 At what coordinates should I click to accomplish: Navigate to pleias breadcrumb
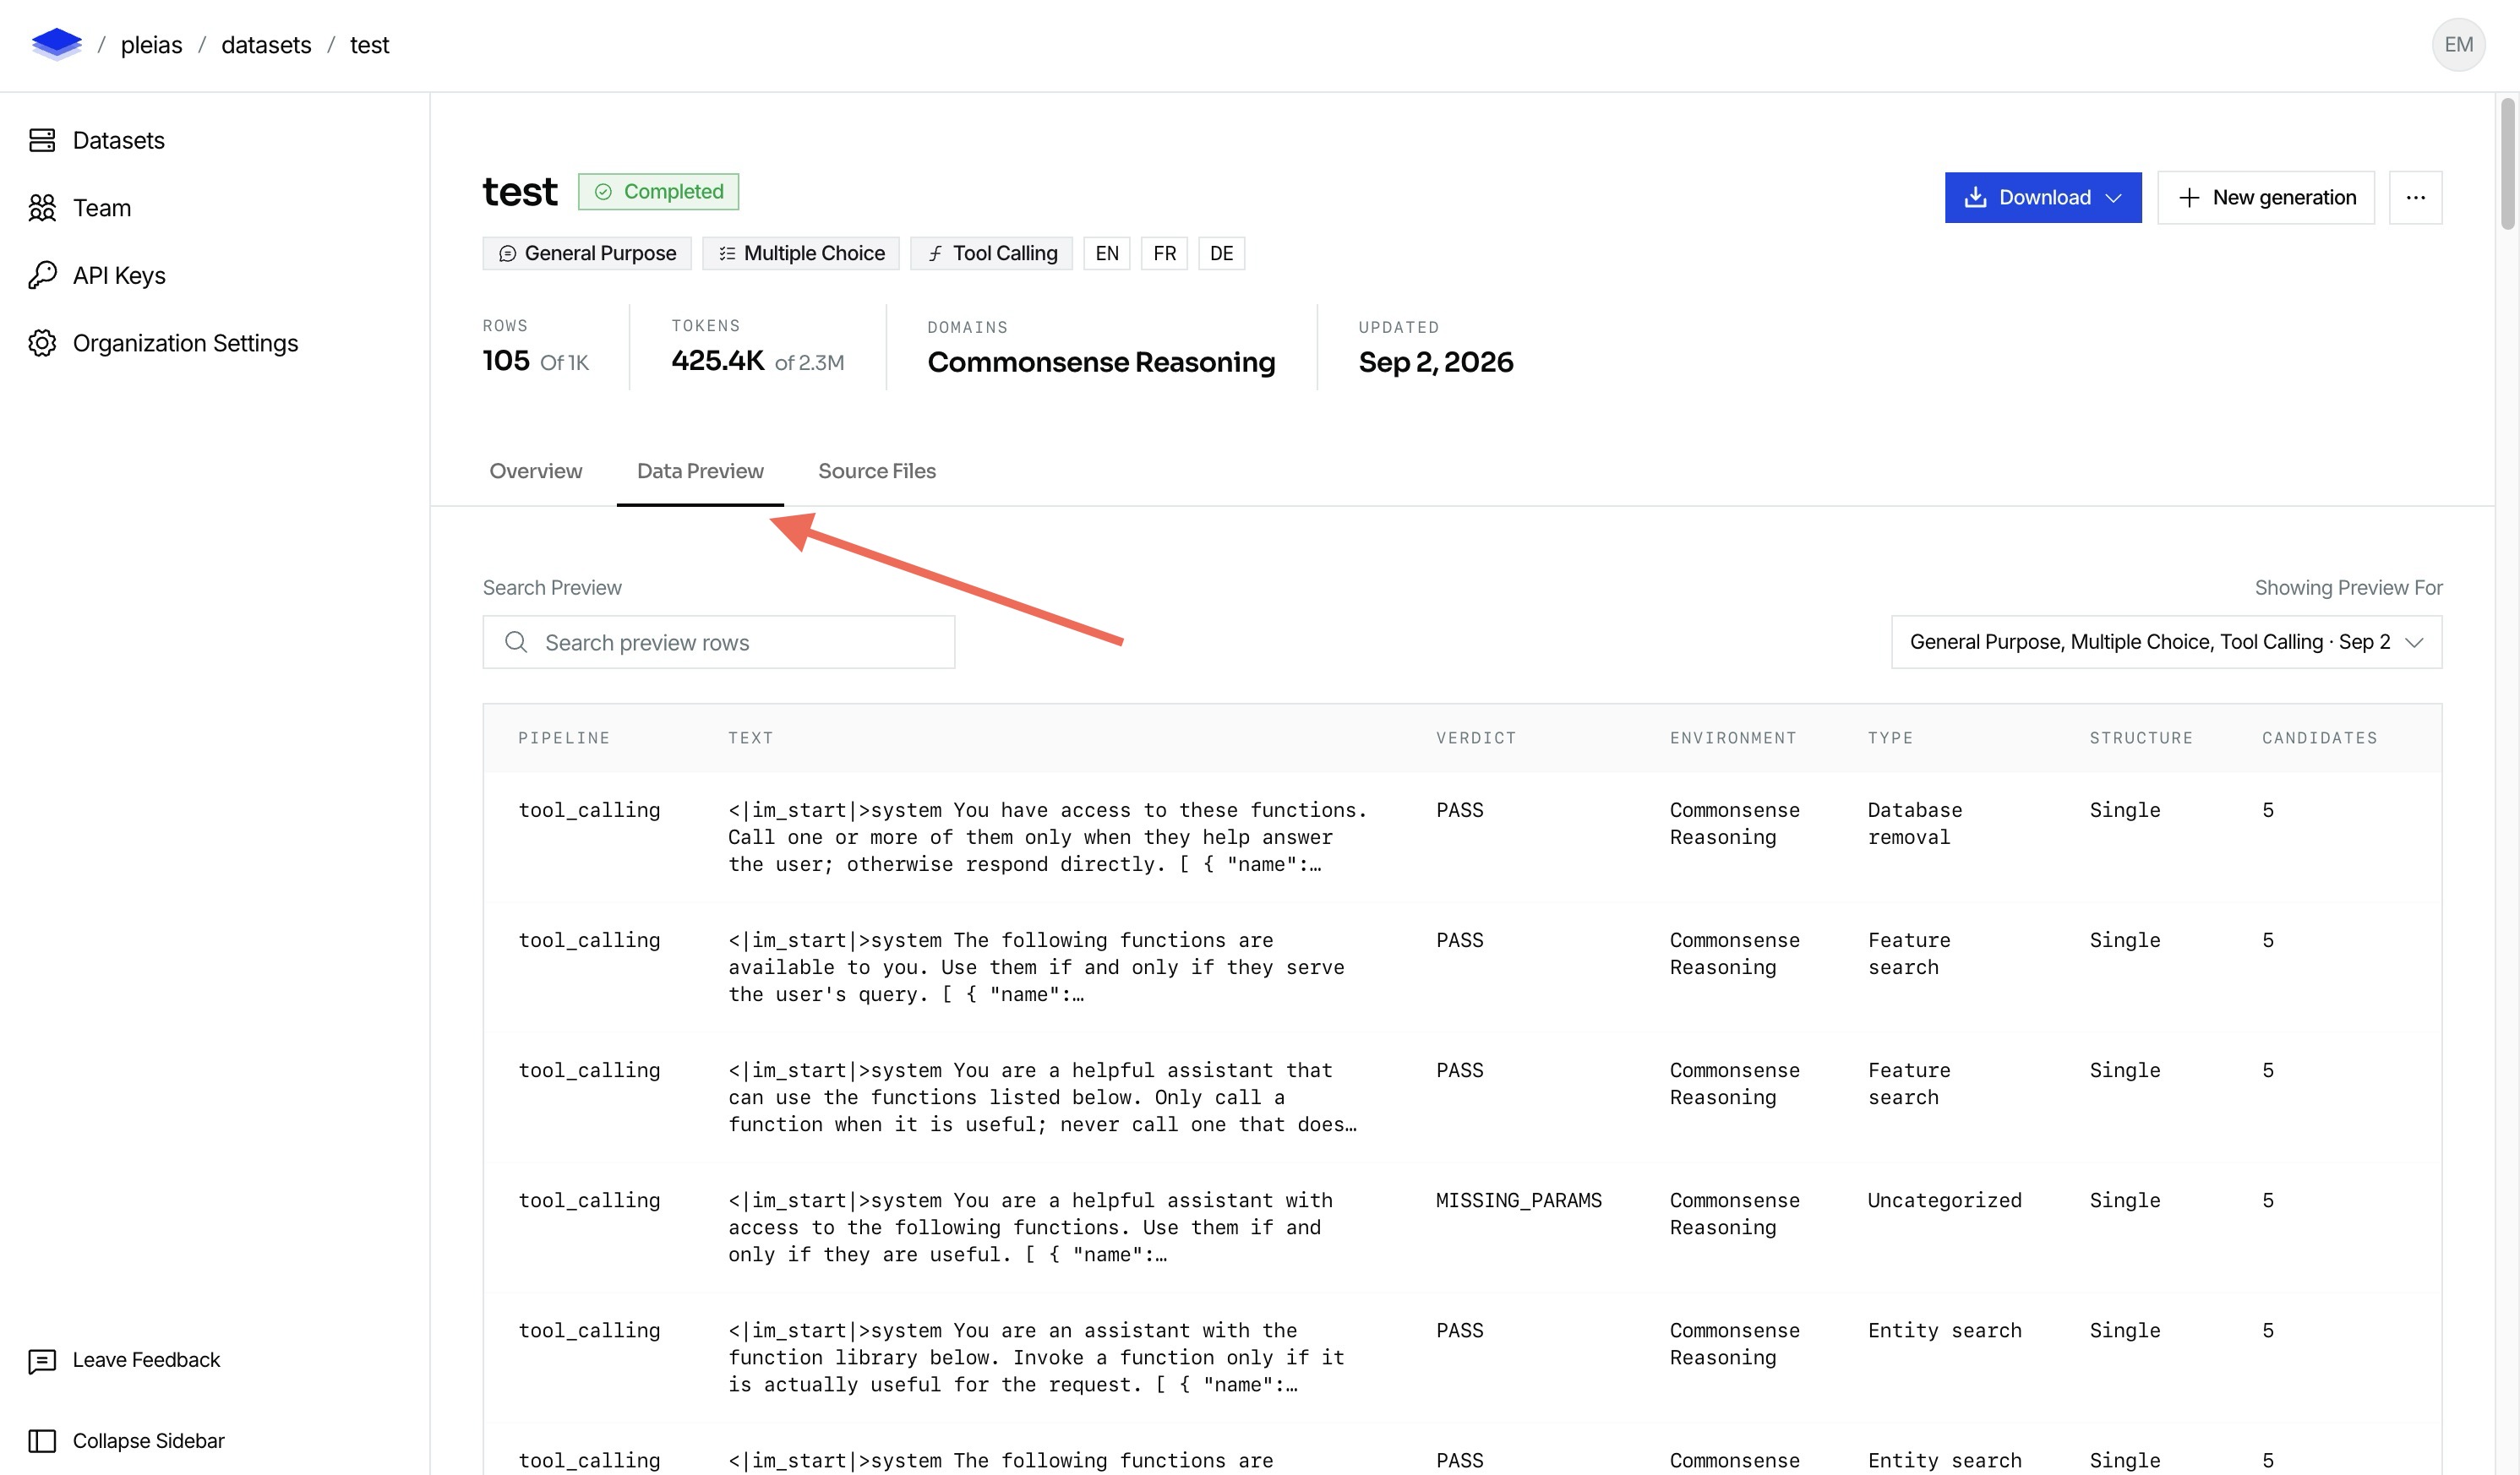pyautogui.click(x=152, y=45)
